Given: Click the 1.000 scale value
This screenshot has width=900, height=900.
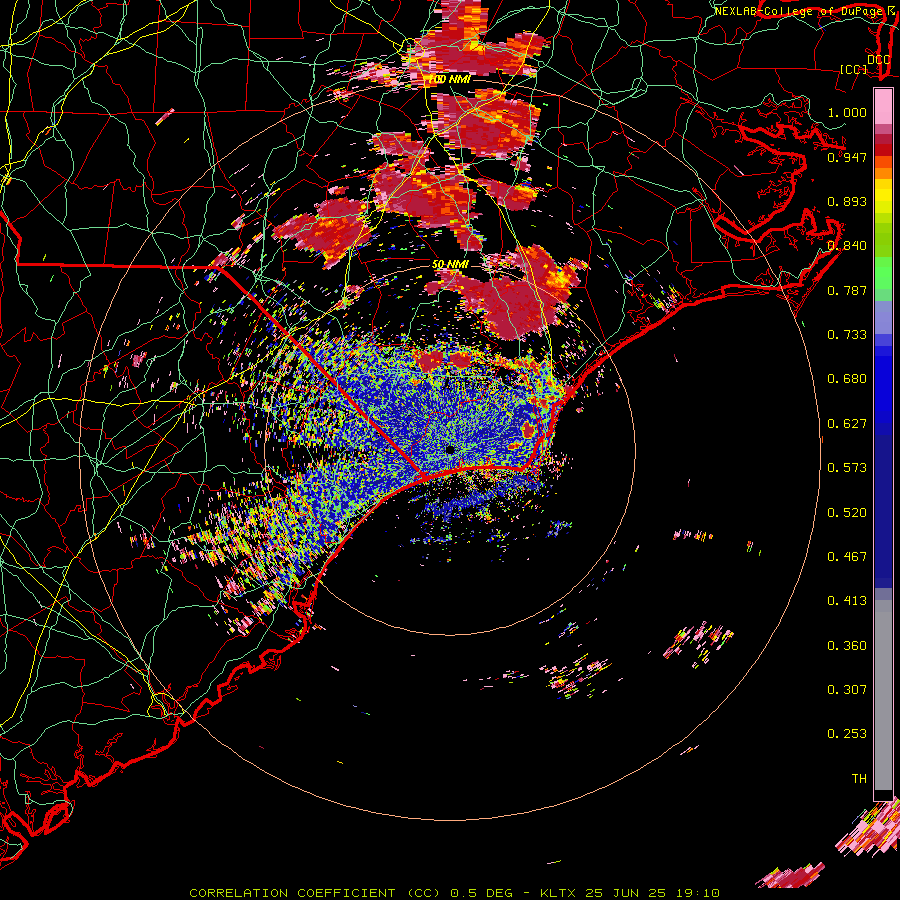Looking at the screenshot, I should [x=847, y=112].
